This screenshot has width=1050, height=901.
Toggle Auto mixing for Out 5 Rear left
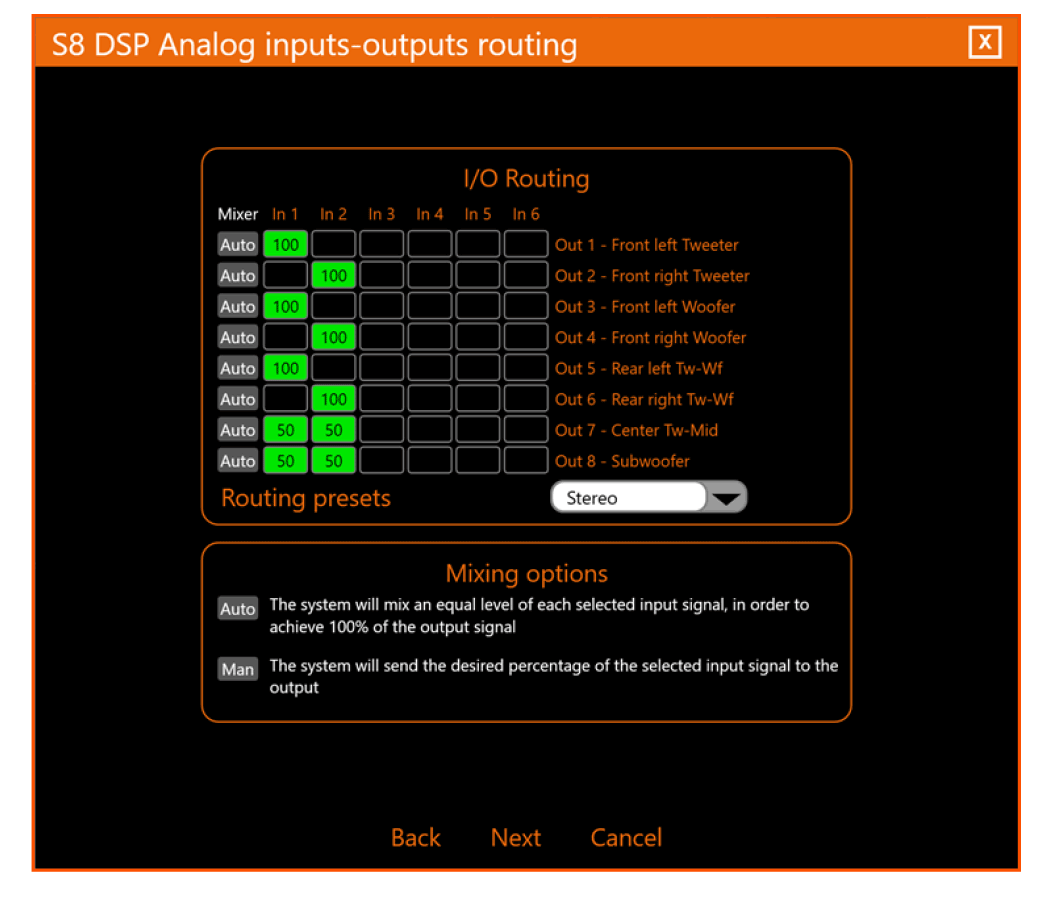point(237,368)
